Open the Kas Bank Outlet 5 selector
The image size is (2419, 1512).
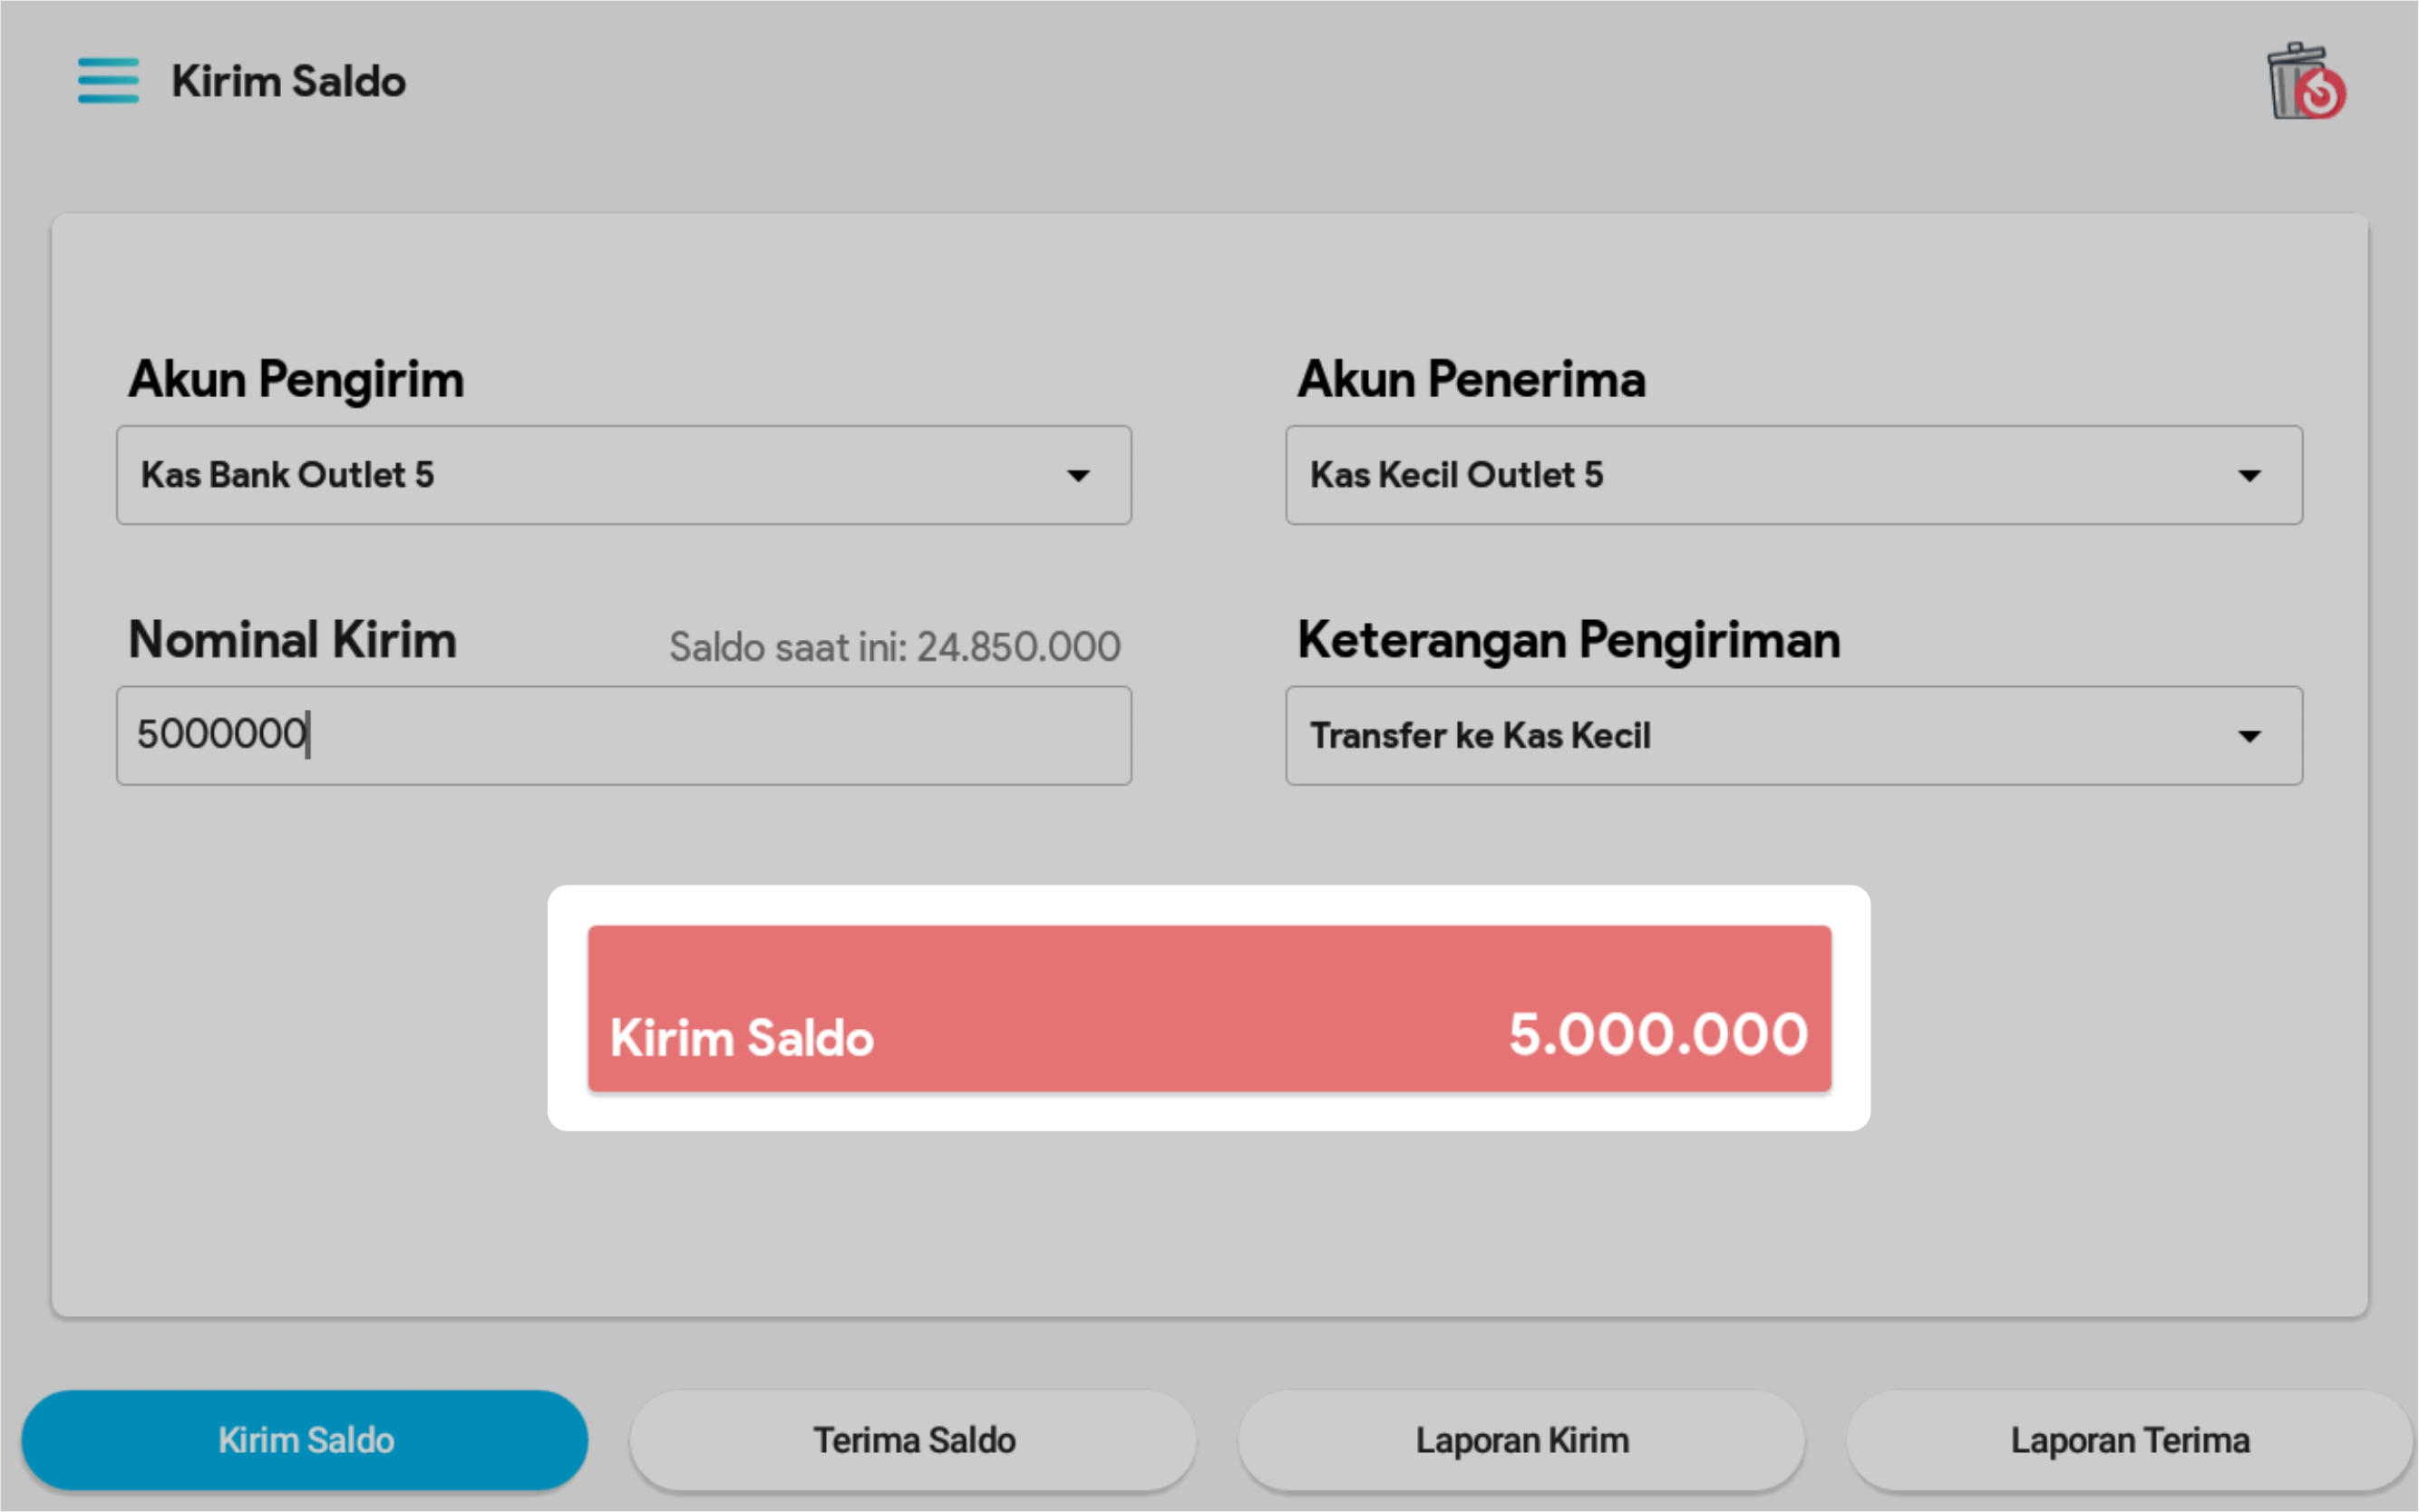coord(600,475)
